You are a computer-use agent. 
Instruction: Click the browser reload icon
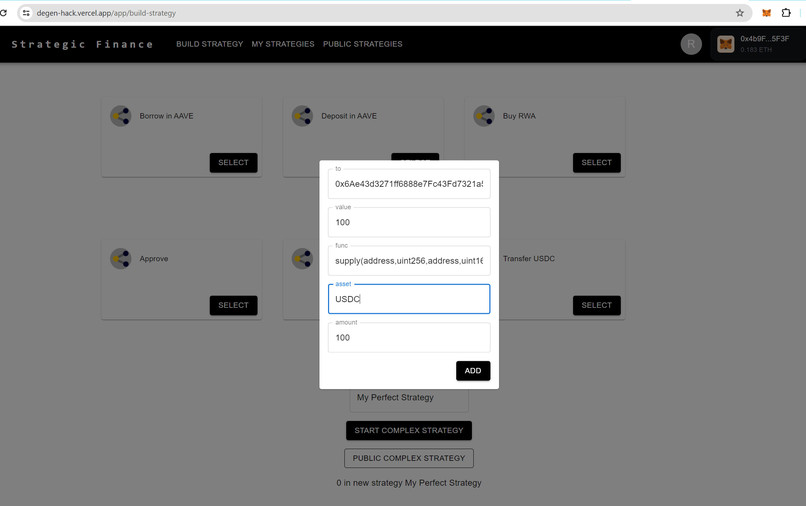3,13
